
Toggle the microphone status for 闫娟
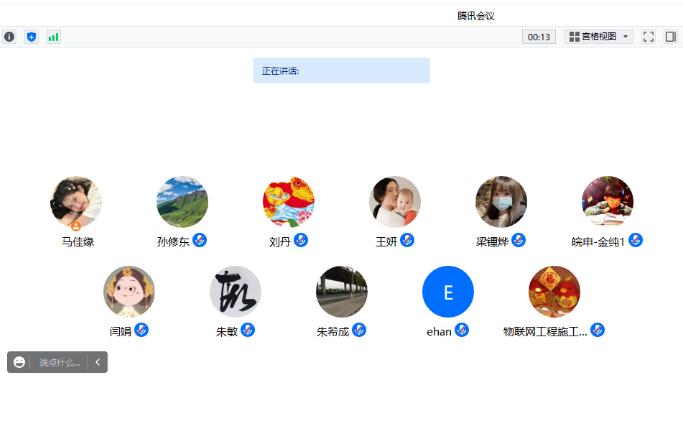tap(142, 330)
